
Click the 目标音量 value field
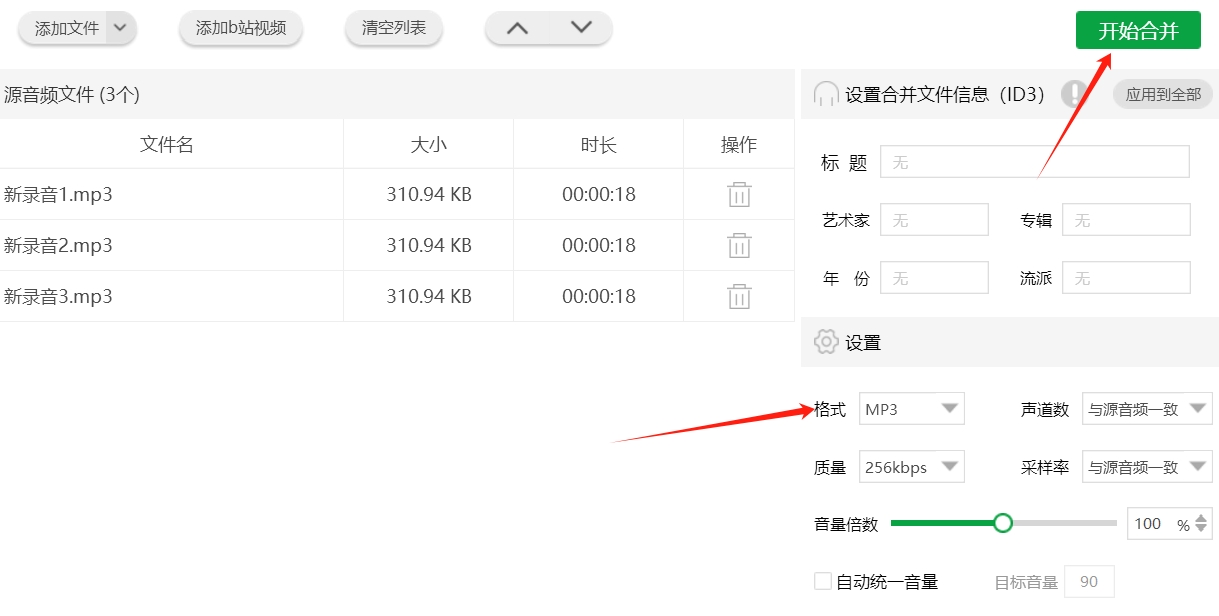(1089, 582)
